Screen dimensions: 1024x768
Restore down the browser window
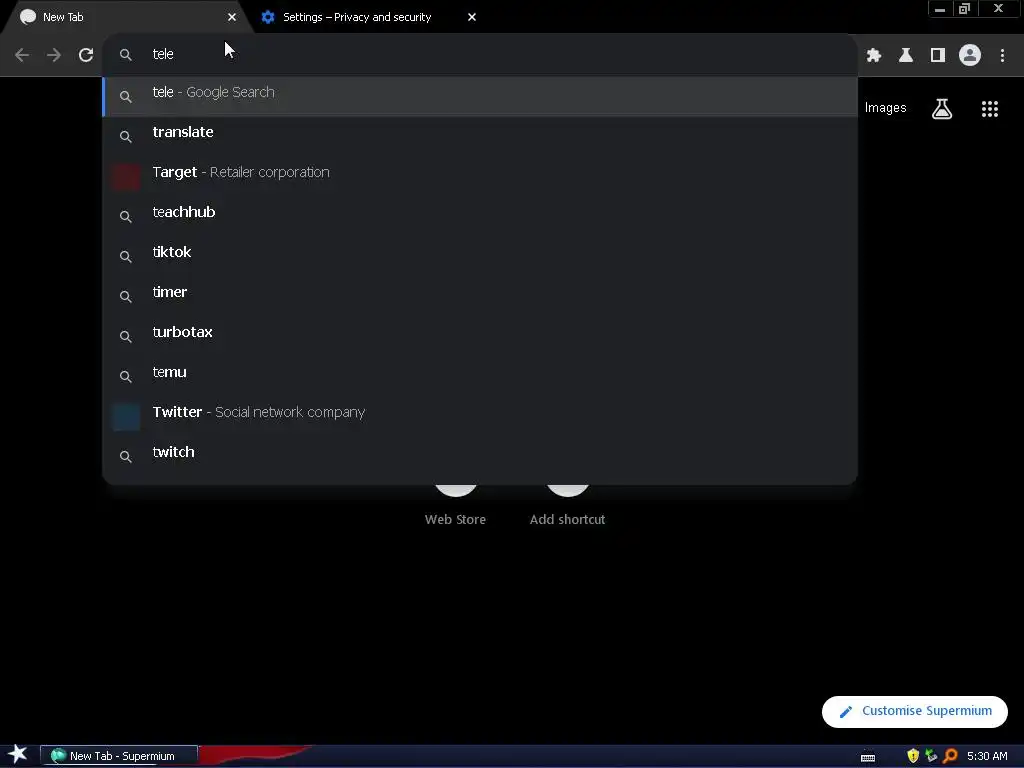click(964, 8)
